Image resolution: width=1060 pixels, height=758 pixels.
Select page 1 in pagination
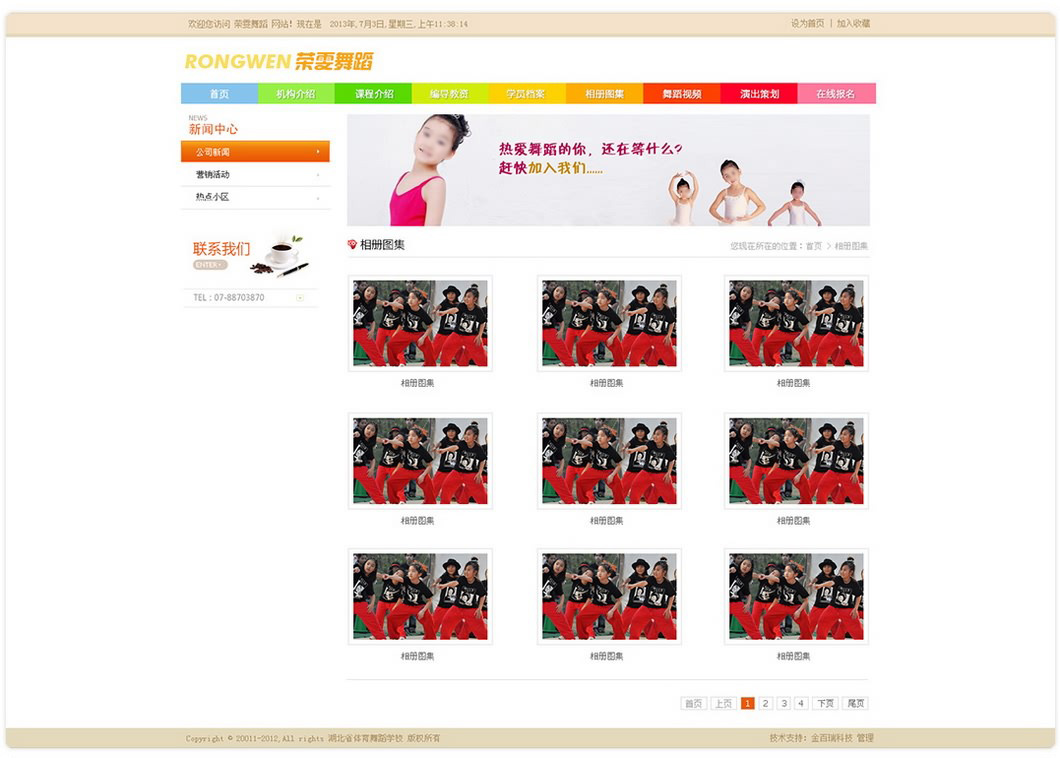point(747,703)
